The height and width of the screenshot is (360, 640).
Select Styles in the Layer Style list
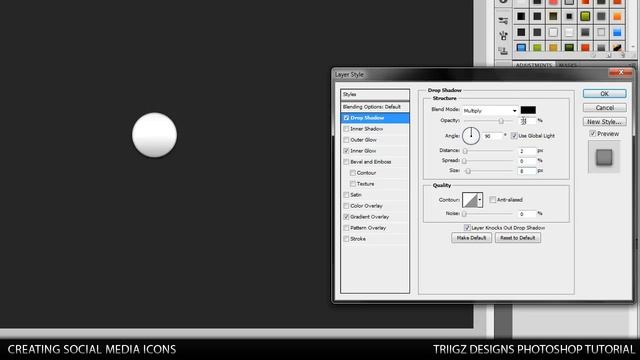pyautogui.click(x=375, y=94)
